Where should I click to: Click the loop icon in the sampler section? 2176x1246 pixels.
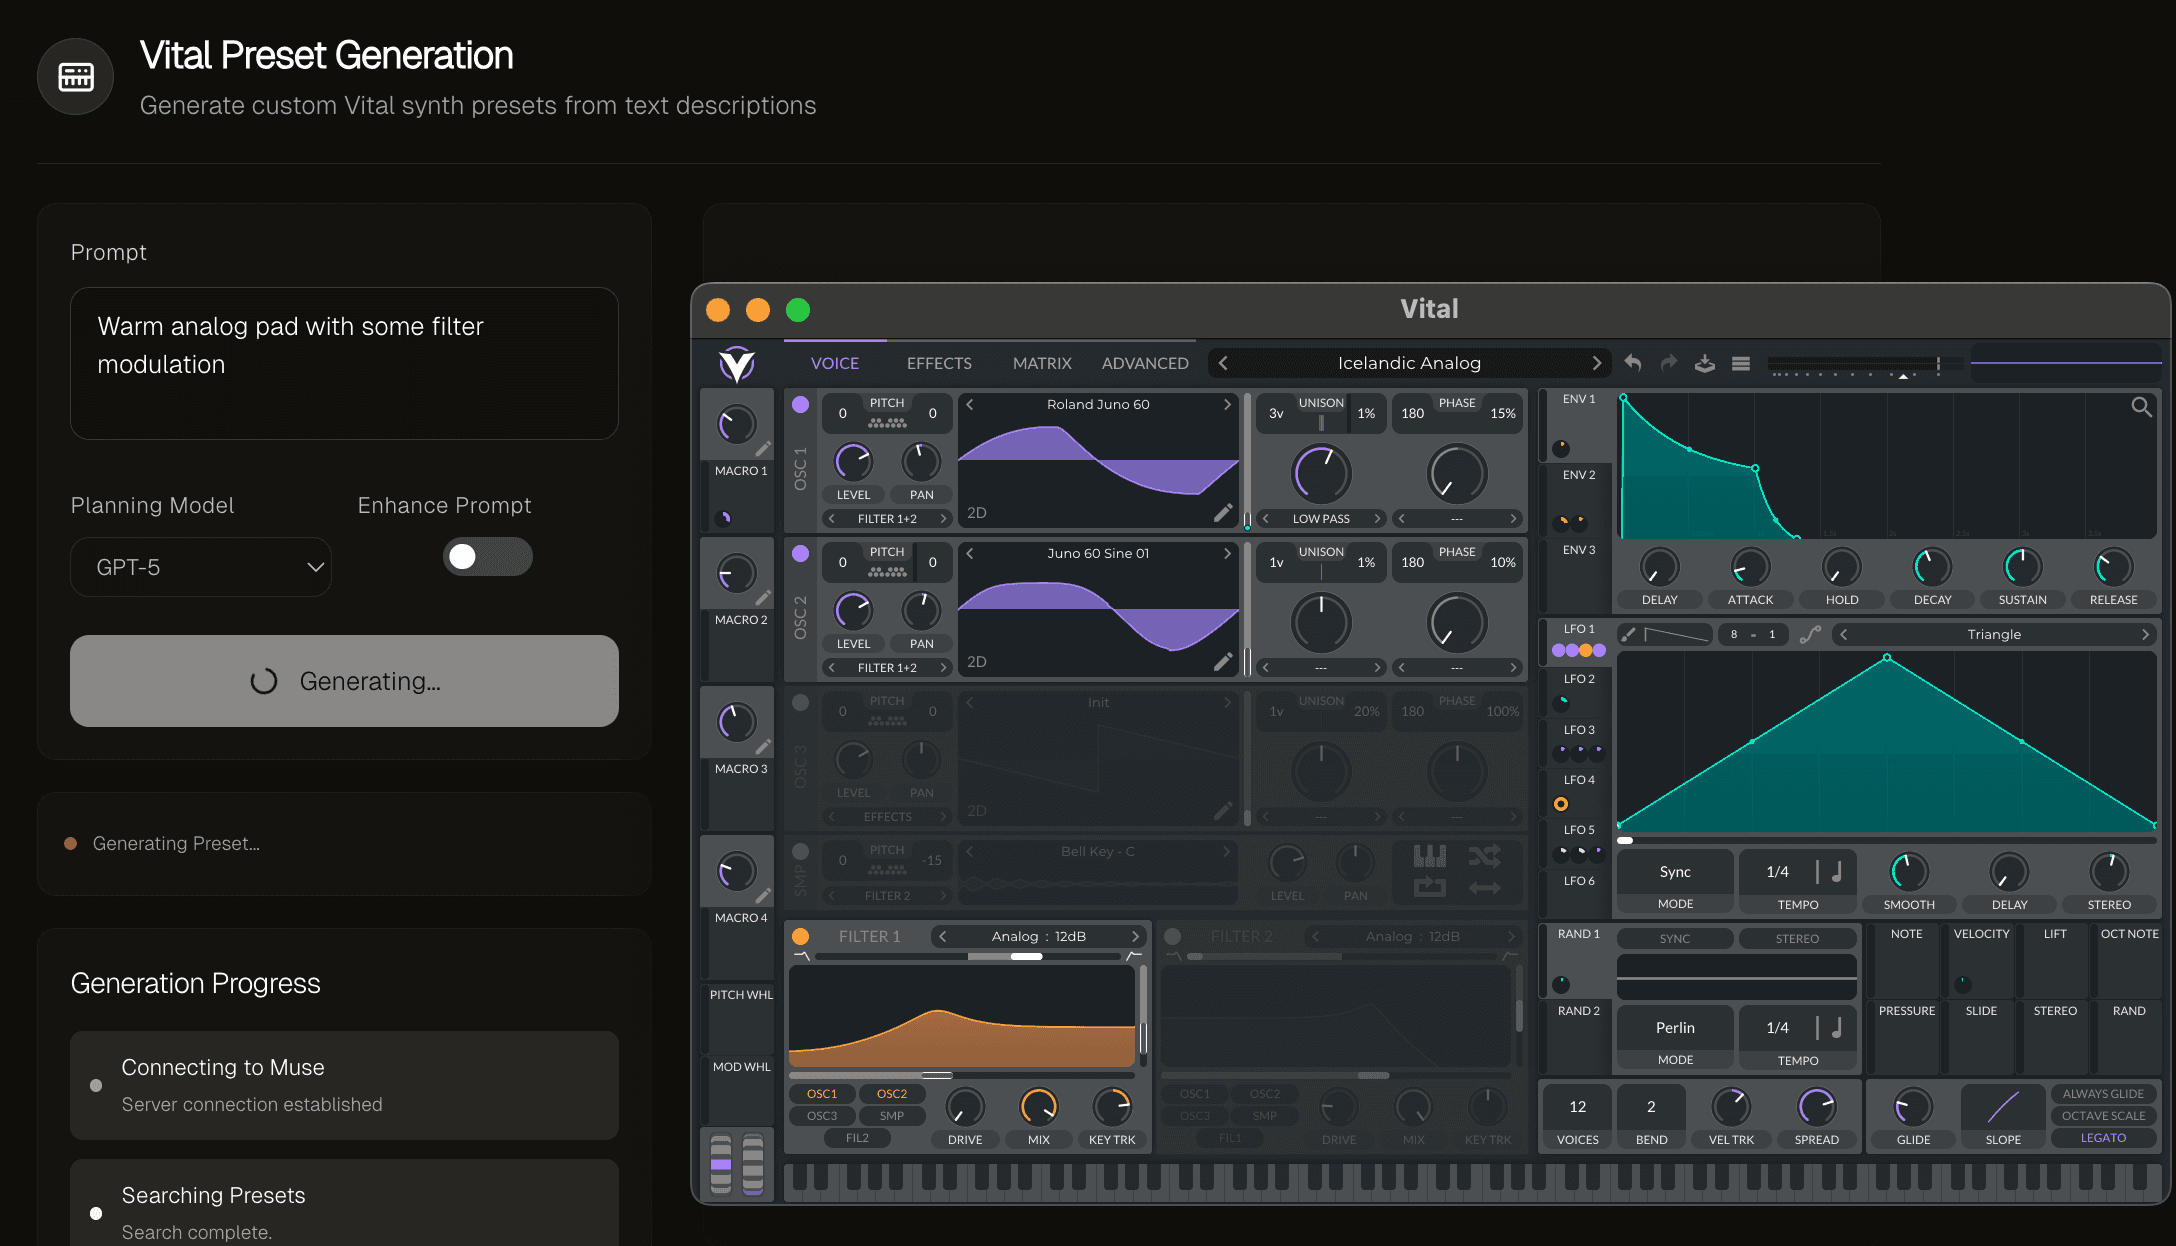[1428, 890]
